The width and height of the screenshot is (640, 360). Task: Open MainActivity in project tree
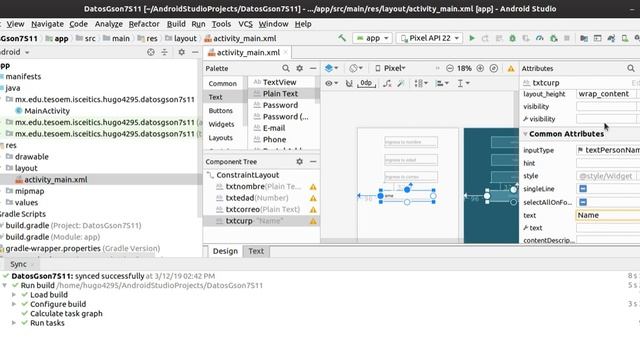click(47, 111)
